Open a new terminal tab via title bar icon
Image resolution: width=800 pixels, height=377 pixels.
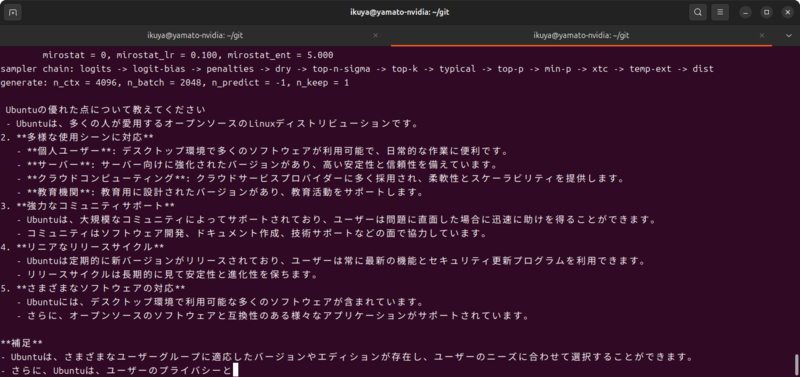(x=12, y=12)
